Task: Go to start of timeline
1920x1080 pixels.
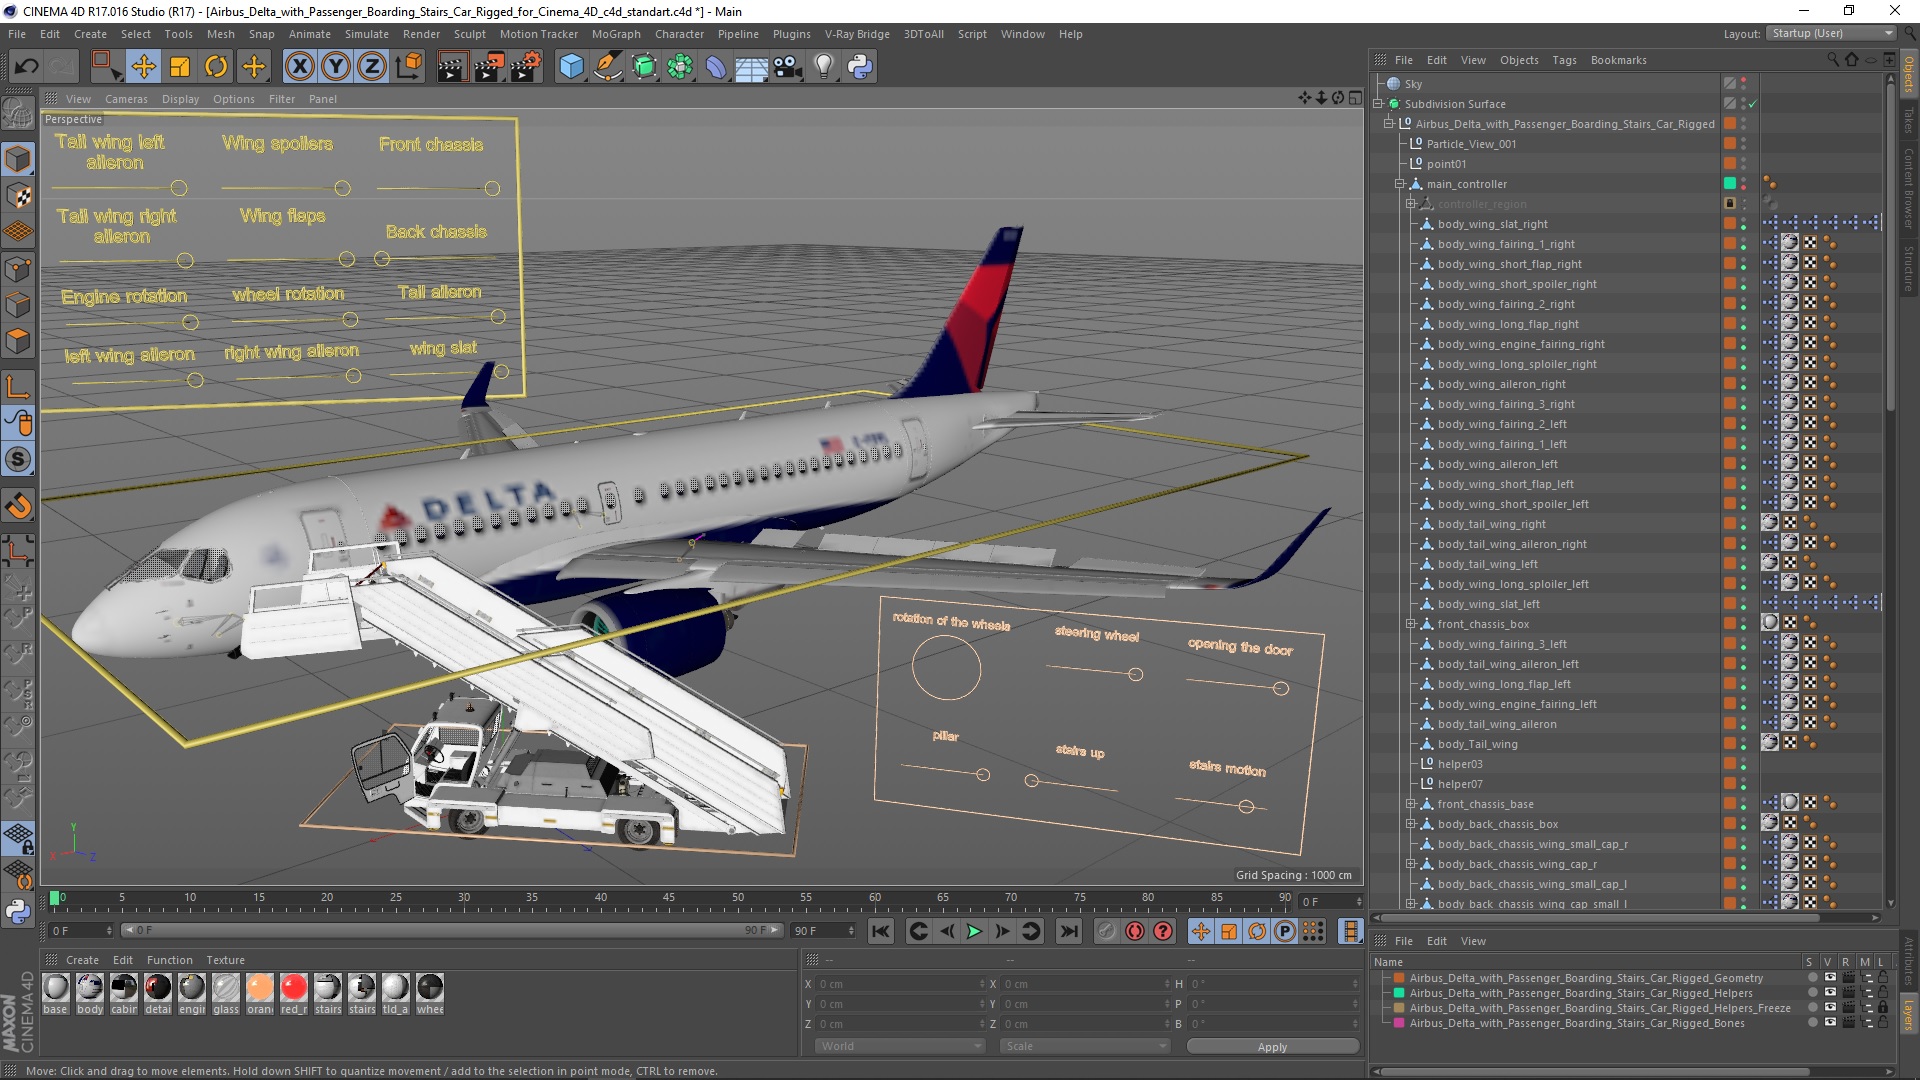Action: click(x=880, y=931)
